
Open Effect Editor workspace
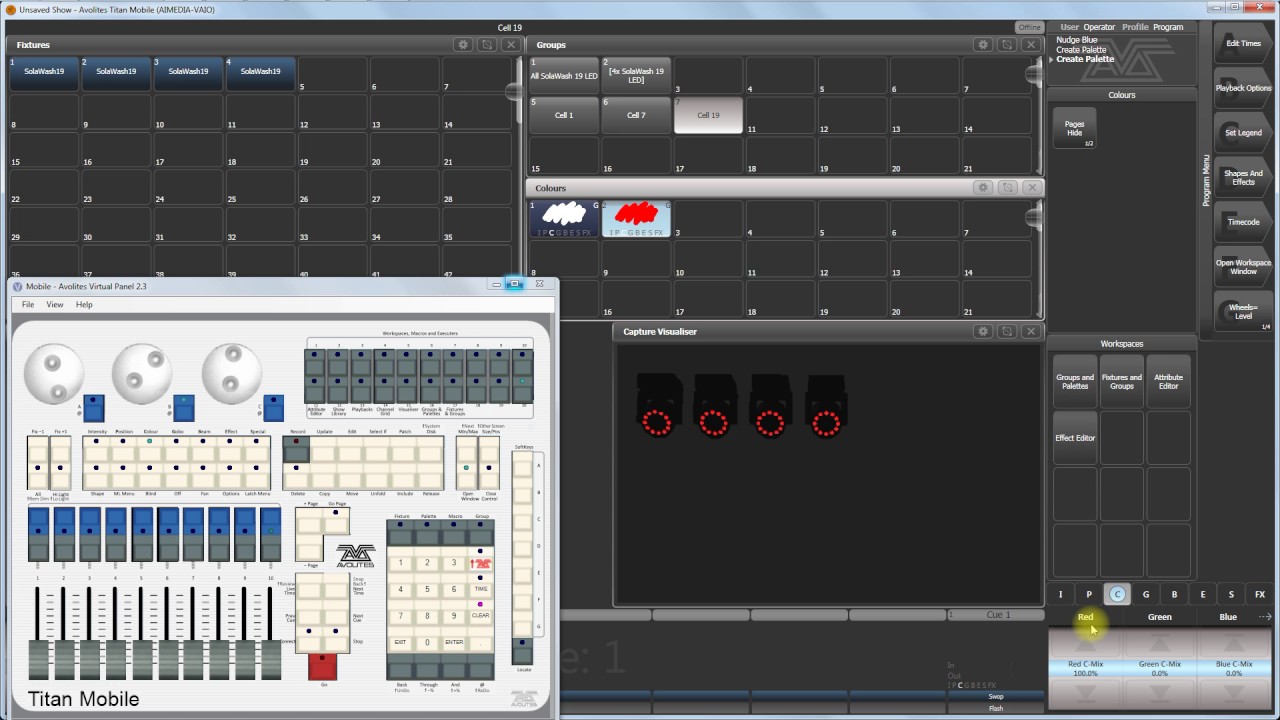pyautogui.click(x=1075, y=438)
